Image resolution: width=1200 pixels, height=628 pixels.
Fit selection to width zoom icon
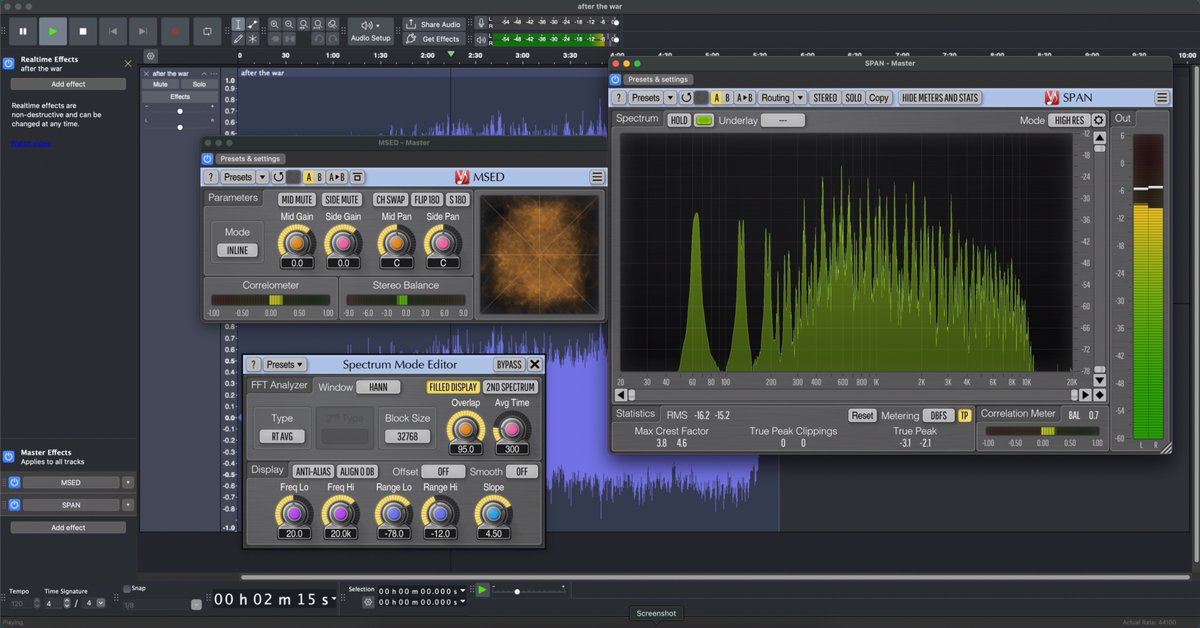[x=304, y=24]
